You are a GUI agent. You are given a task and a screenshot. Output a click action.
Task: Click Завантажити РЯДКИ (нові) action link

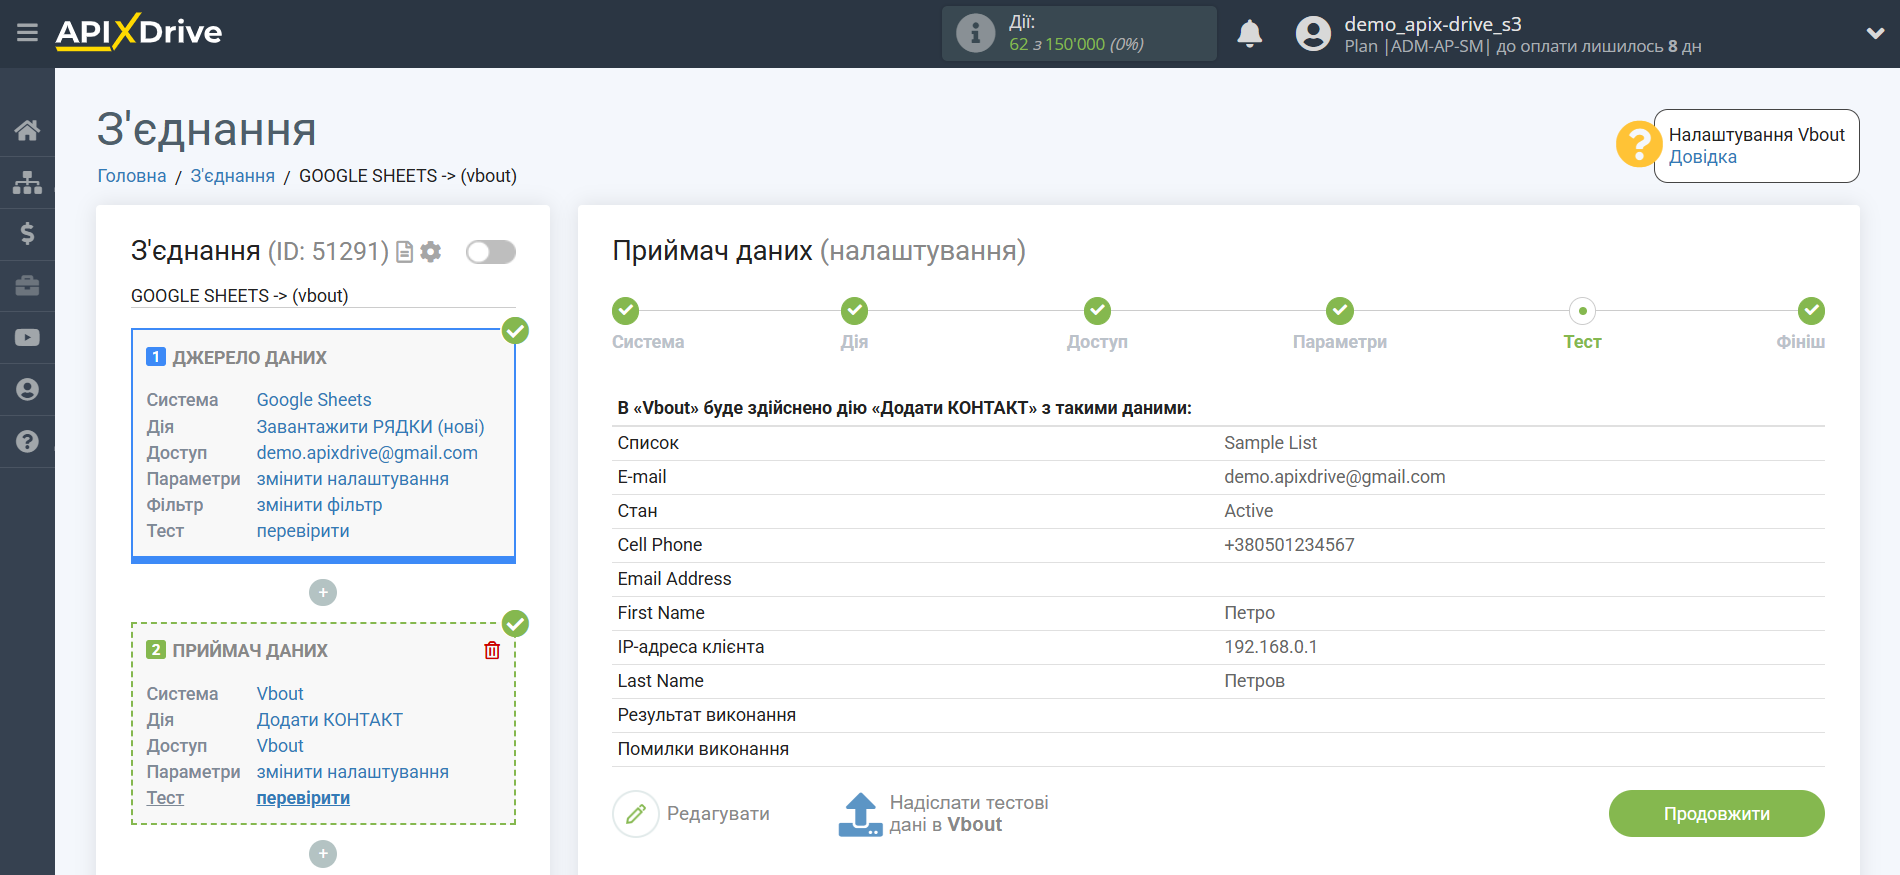click(x=371, y=427)
